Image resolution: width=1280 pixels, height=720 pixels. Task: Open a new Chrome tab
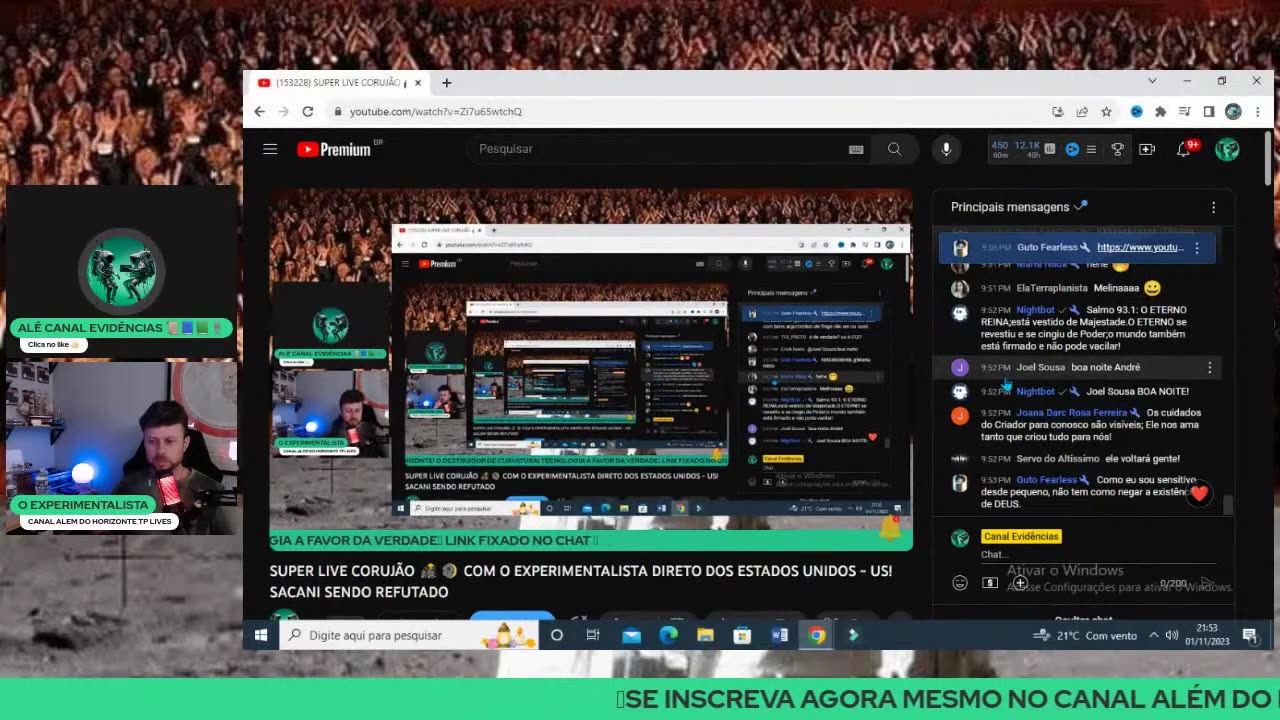446,82
